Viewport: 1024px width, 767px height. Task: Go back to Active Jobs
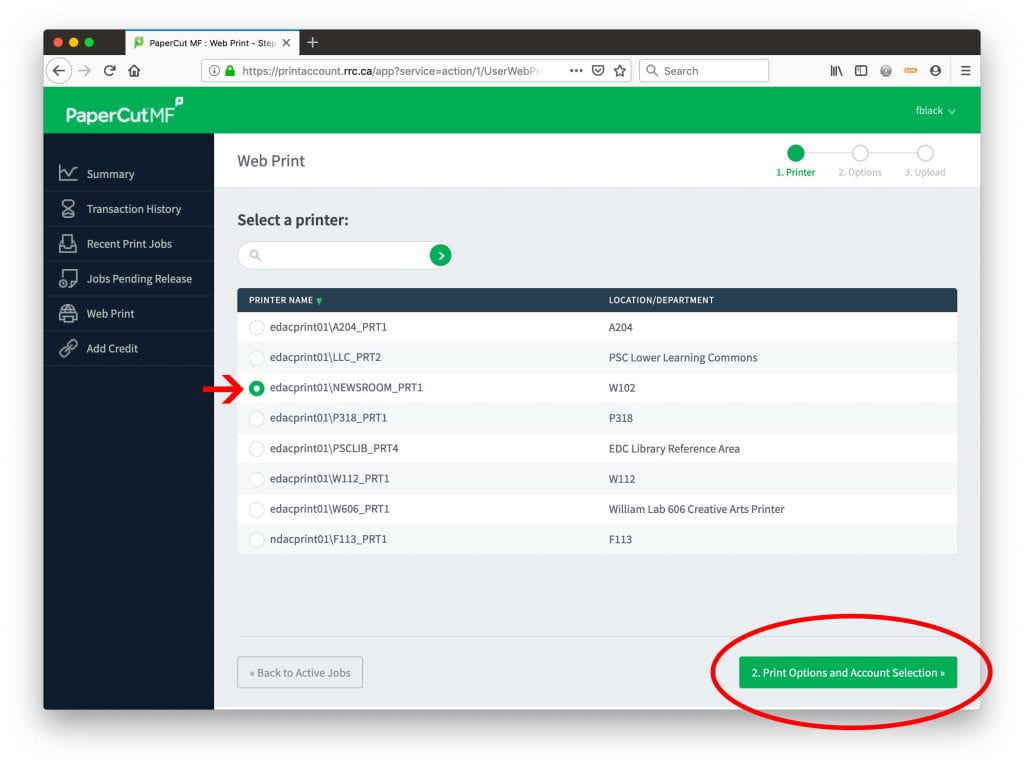coord(300,673)
